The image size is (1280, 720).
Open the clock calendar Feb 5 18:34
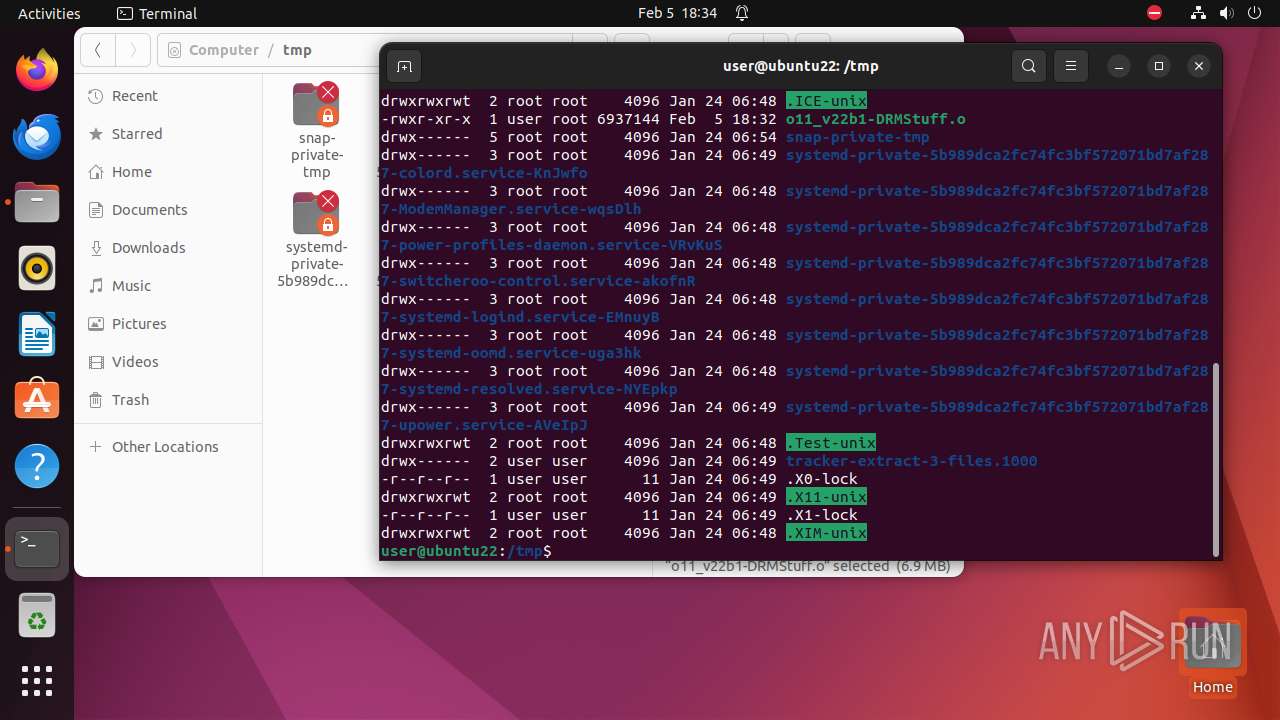677,13
